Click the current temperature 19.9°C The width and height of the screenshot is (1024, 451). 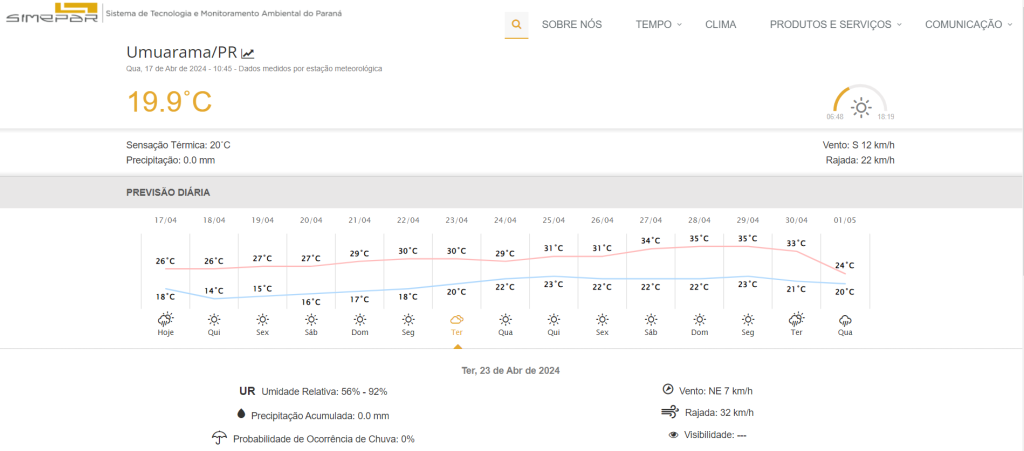pyautogui.click(x=169, y=102)
